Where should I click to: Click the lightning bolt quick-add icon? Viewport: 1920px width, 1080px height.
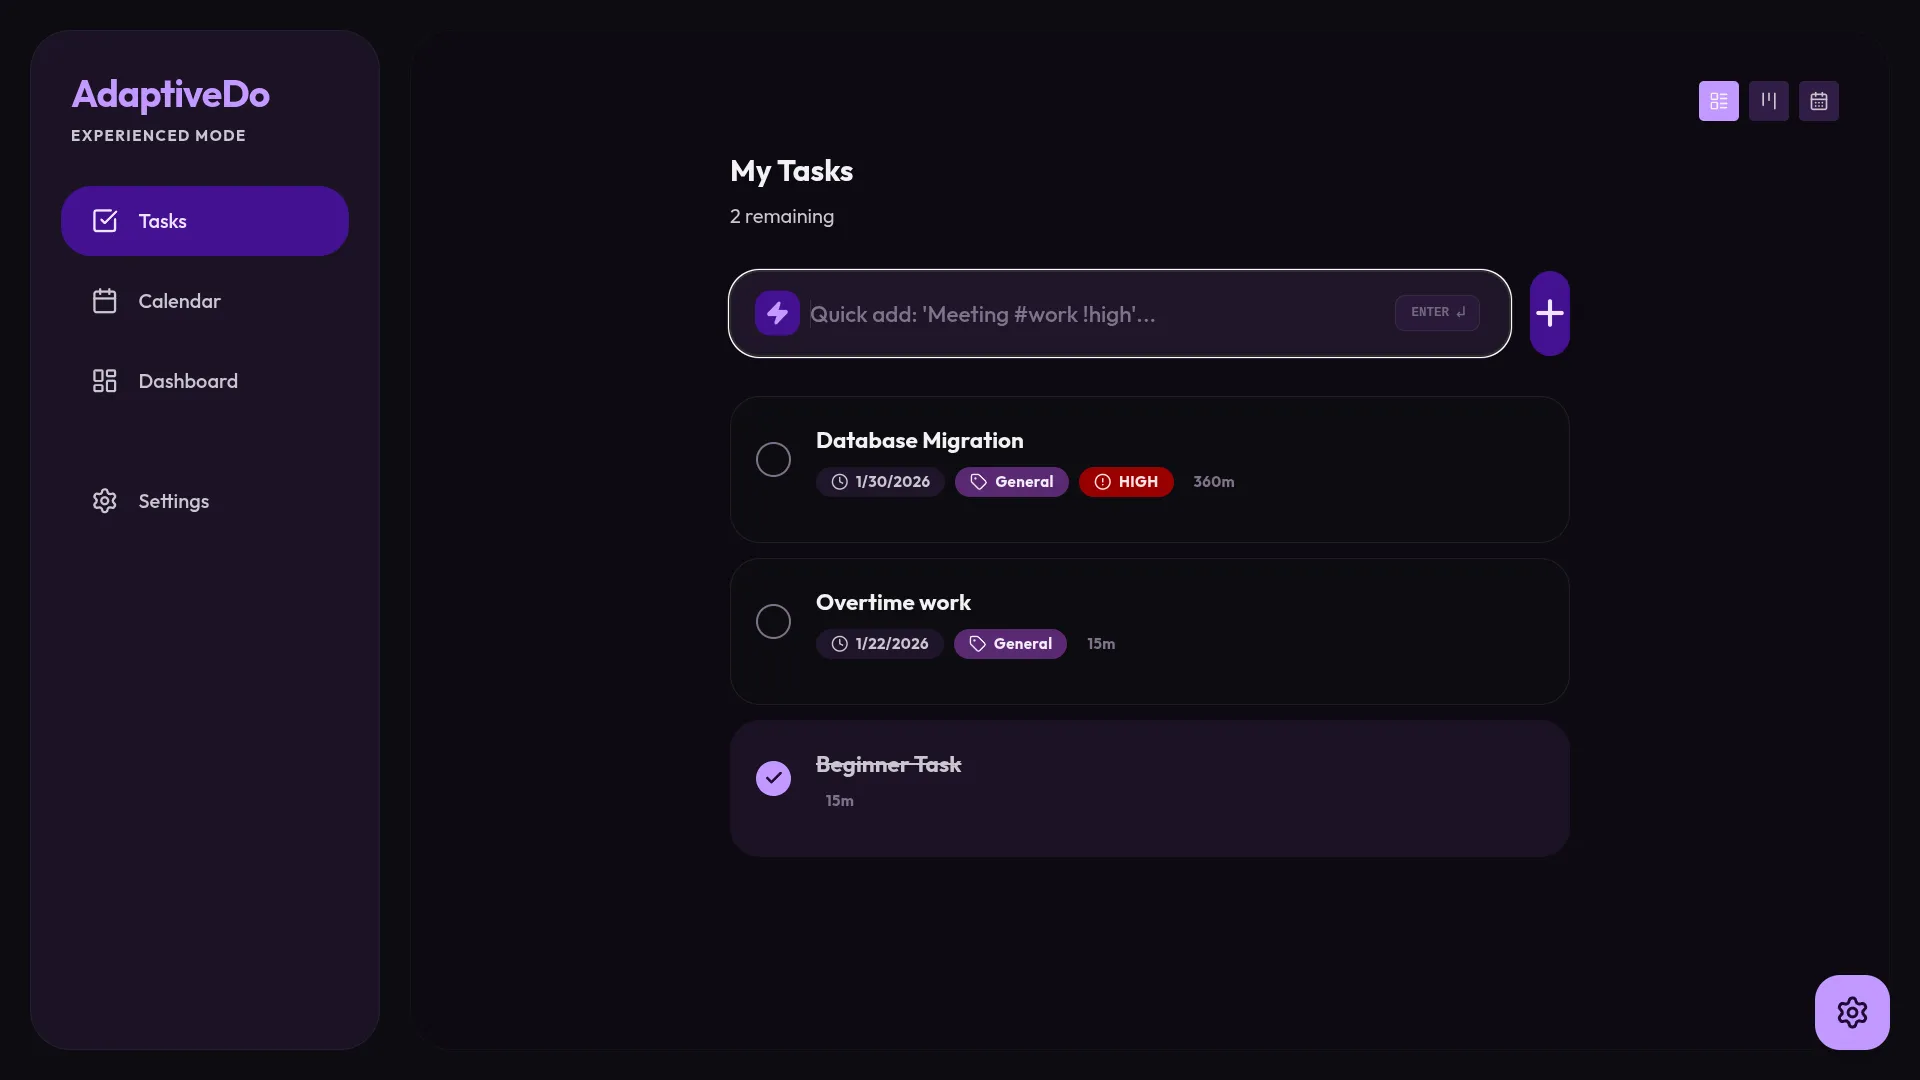777,314
